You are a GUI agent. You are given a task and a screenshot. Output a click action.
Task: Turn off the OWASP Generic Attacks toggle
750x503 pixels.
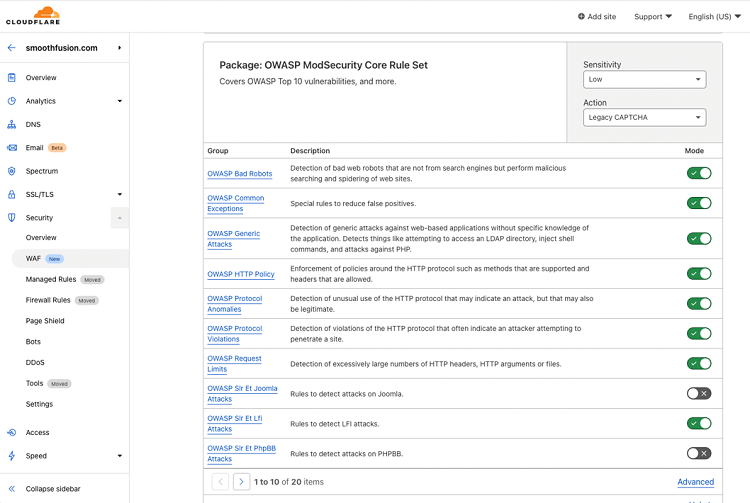click(699, 239)
